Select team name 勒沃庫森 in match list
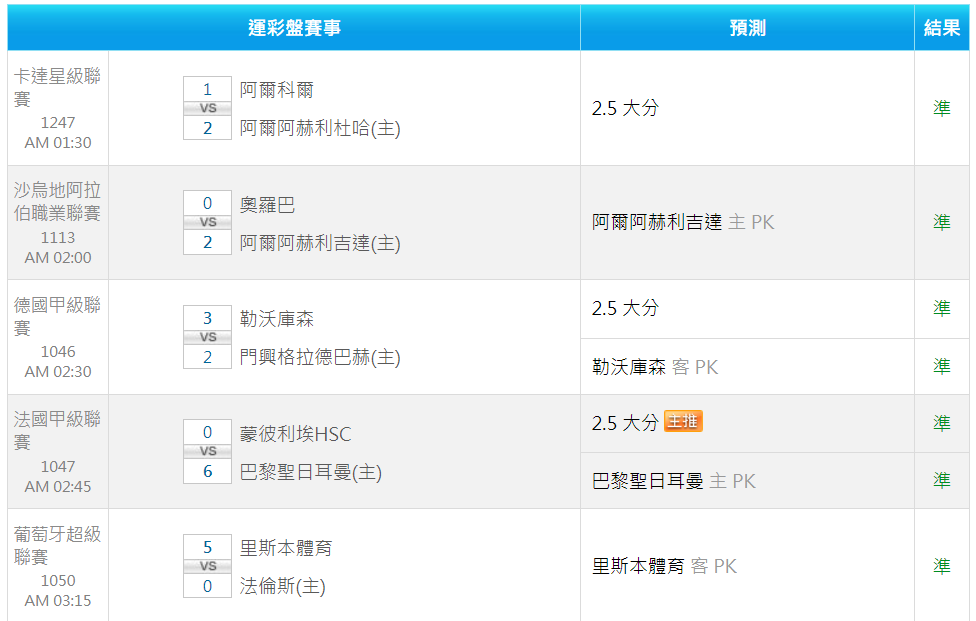Image resolution: width=976 pixels, height=621 pixels. [276, 319]
